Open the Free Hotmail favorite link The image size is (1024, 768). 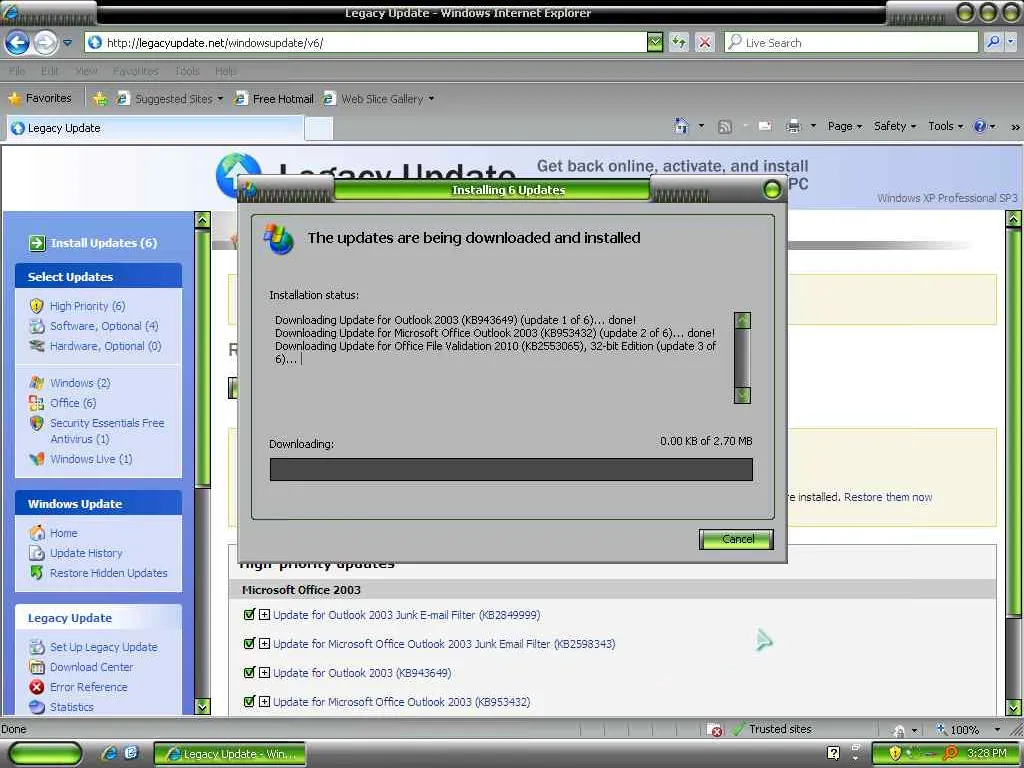(274, 99)
